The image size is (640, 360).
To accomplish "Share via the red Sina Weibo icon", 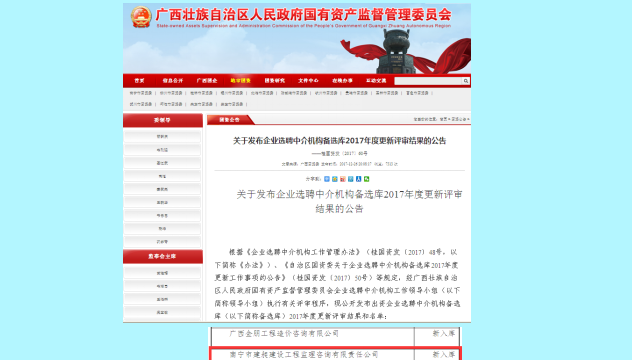I will (x=343, y=179).
